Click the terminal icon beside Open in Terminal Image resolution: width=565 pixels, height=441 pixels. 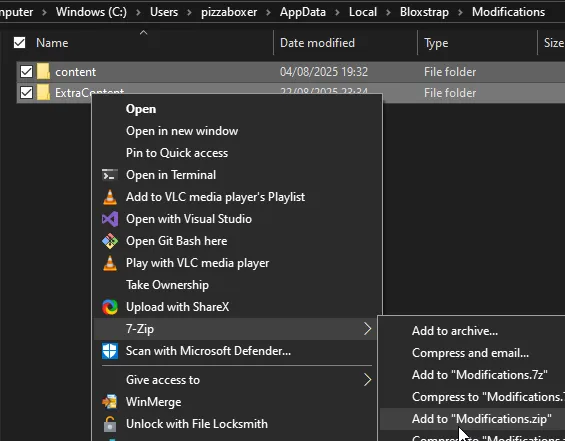pos(110,175)
